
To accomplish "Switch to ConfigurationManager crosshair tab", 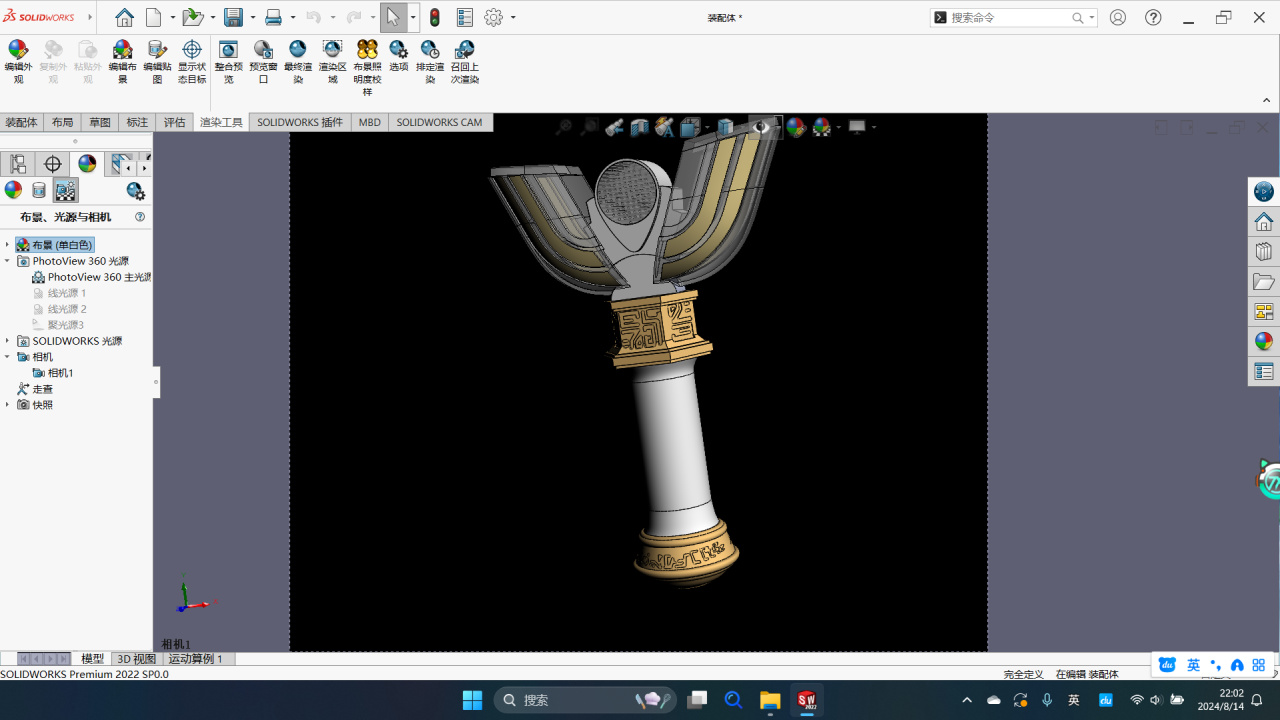I will tap(53, 164).
